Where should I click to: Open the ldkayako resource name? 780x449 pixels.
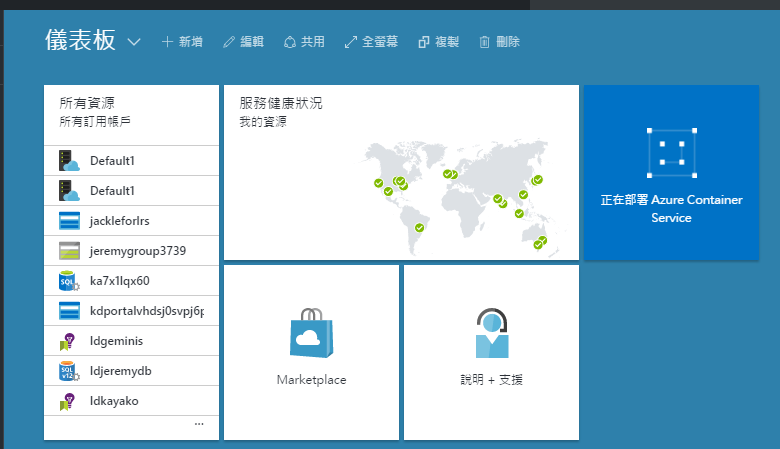pyautogui.click(x=114, y=401)
